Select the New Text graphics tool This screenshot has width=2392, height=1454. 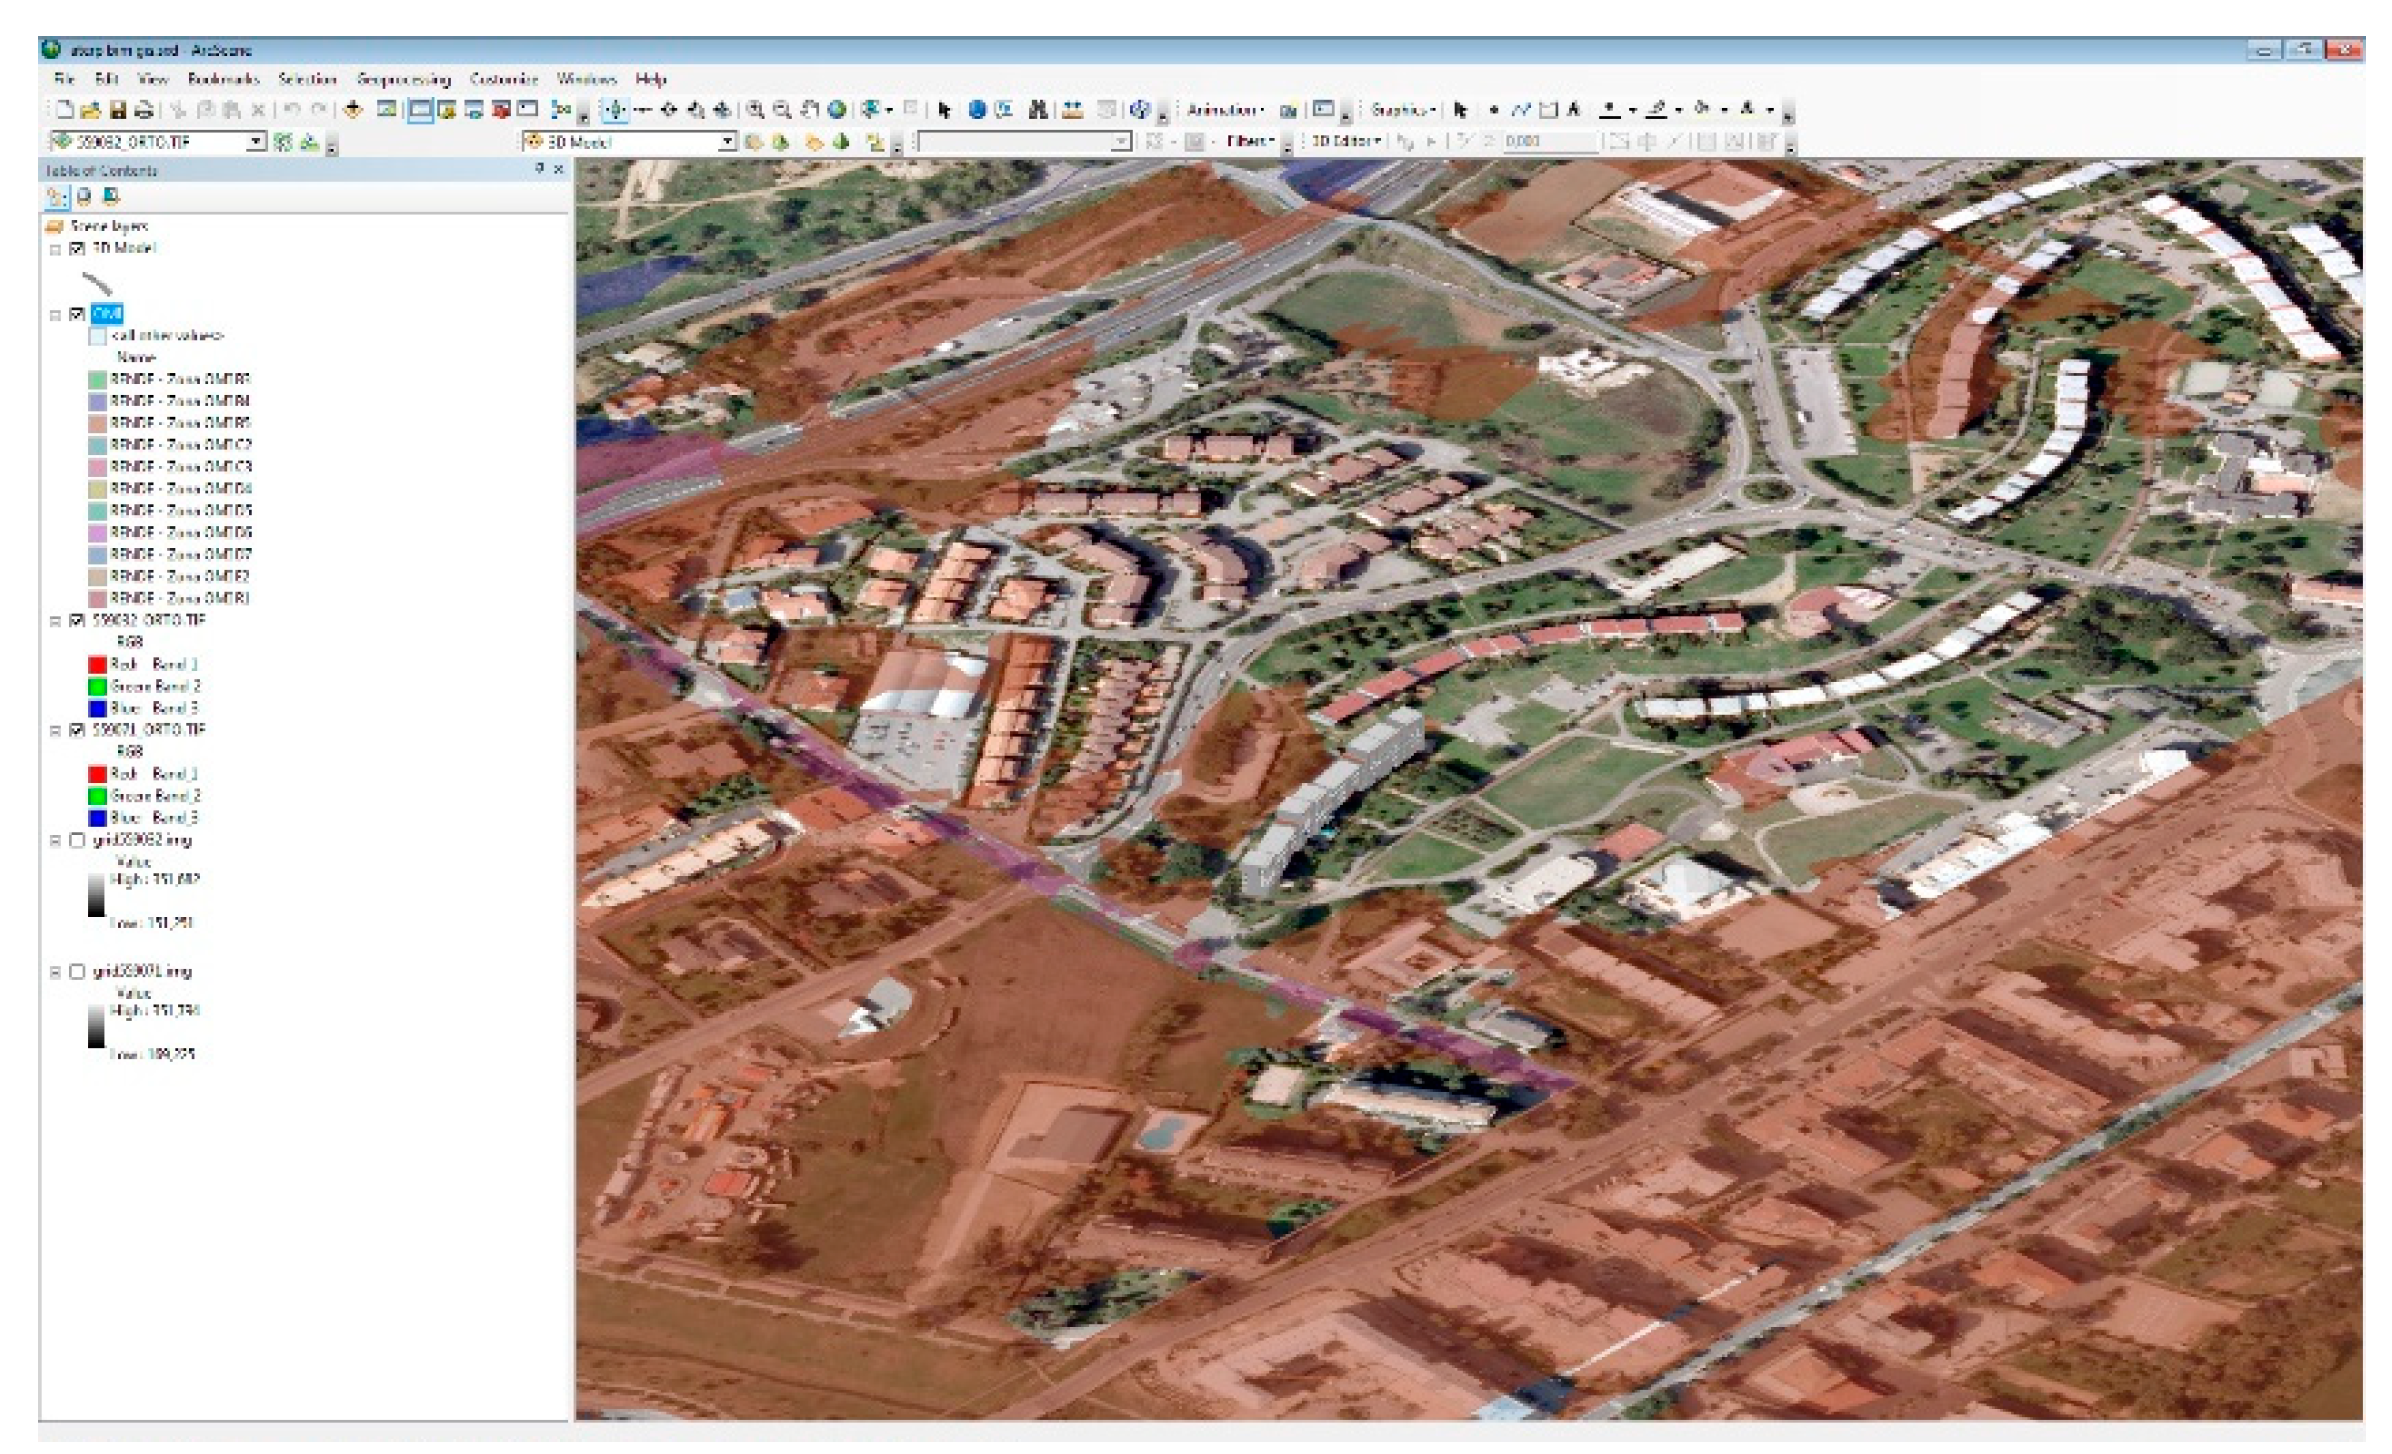coord(1573,110)
